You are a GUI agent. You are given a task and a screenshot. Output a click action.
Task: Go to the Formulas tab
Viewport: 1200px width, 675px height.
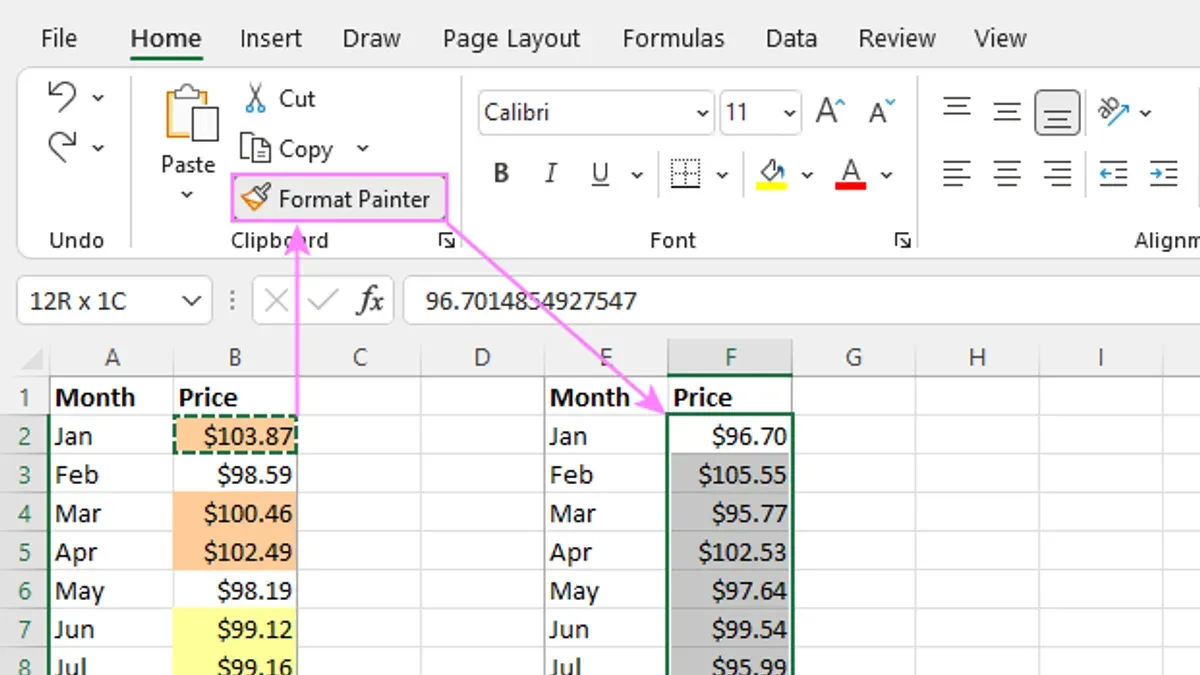point(673,39)
